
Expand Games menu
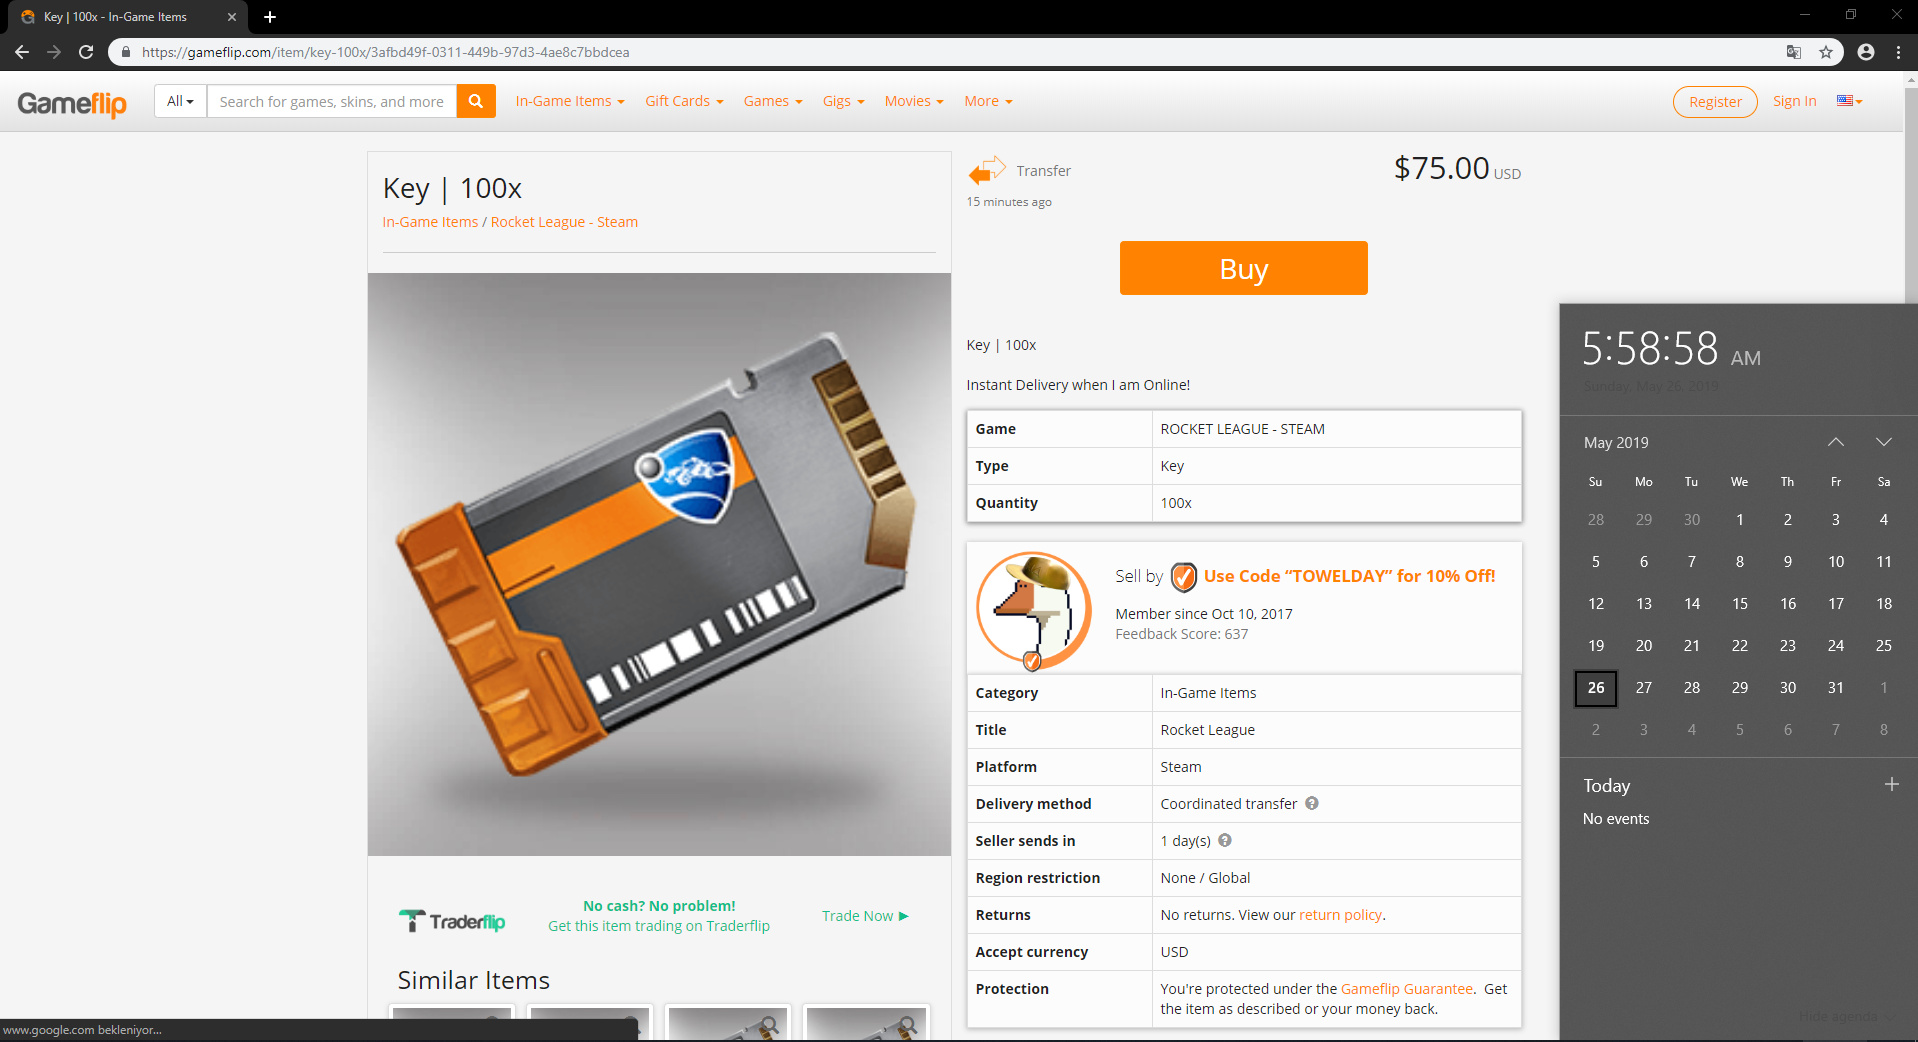point(773,101)
